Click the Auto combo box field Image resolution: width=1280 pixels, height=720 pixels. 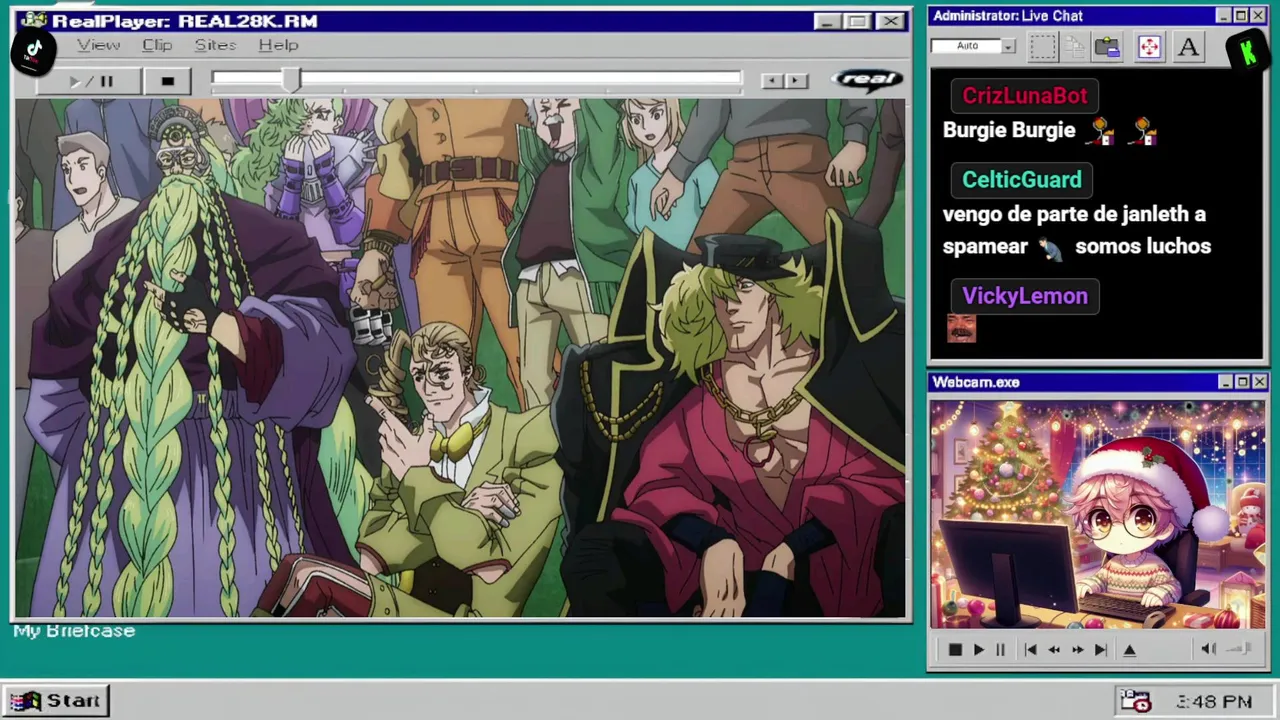(x=973, y=46)
